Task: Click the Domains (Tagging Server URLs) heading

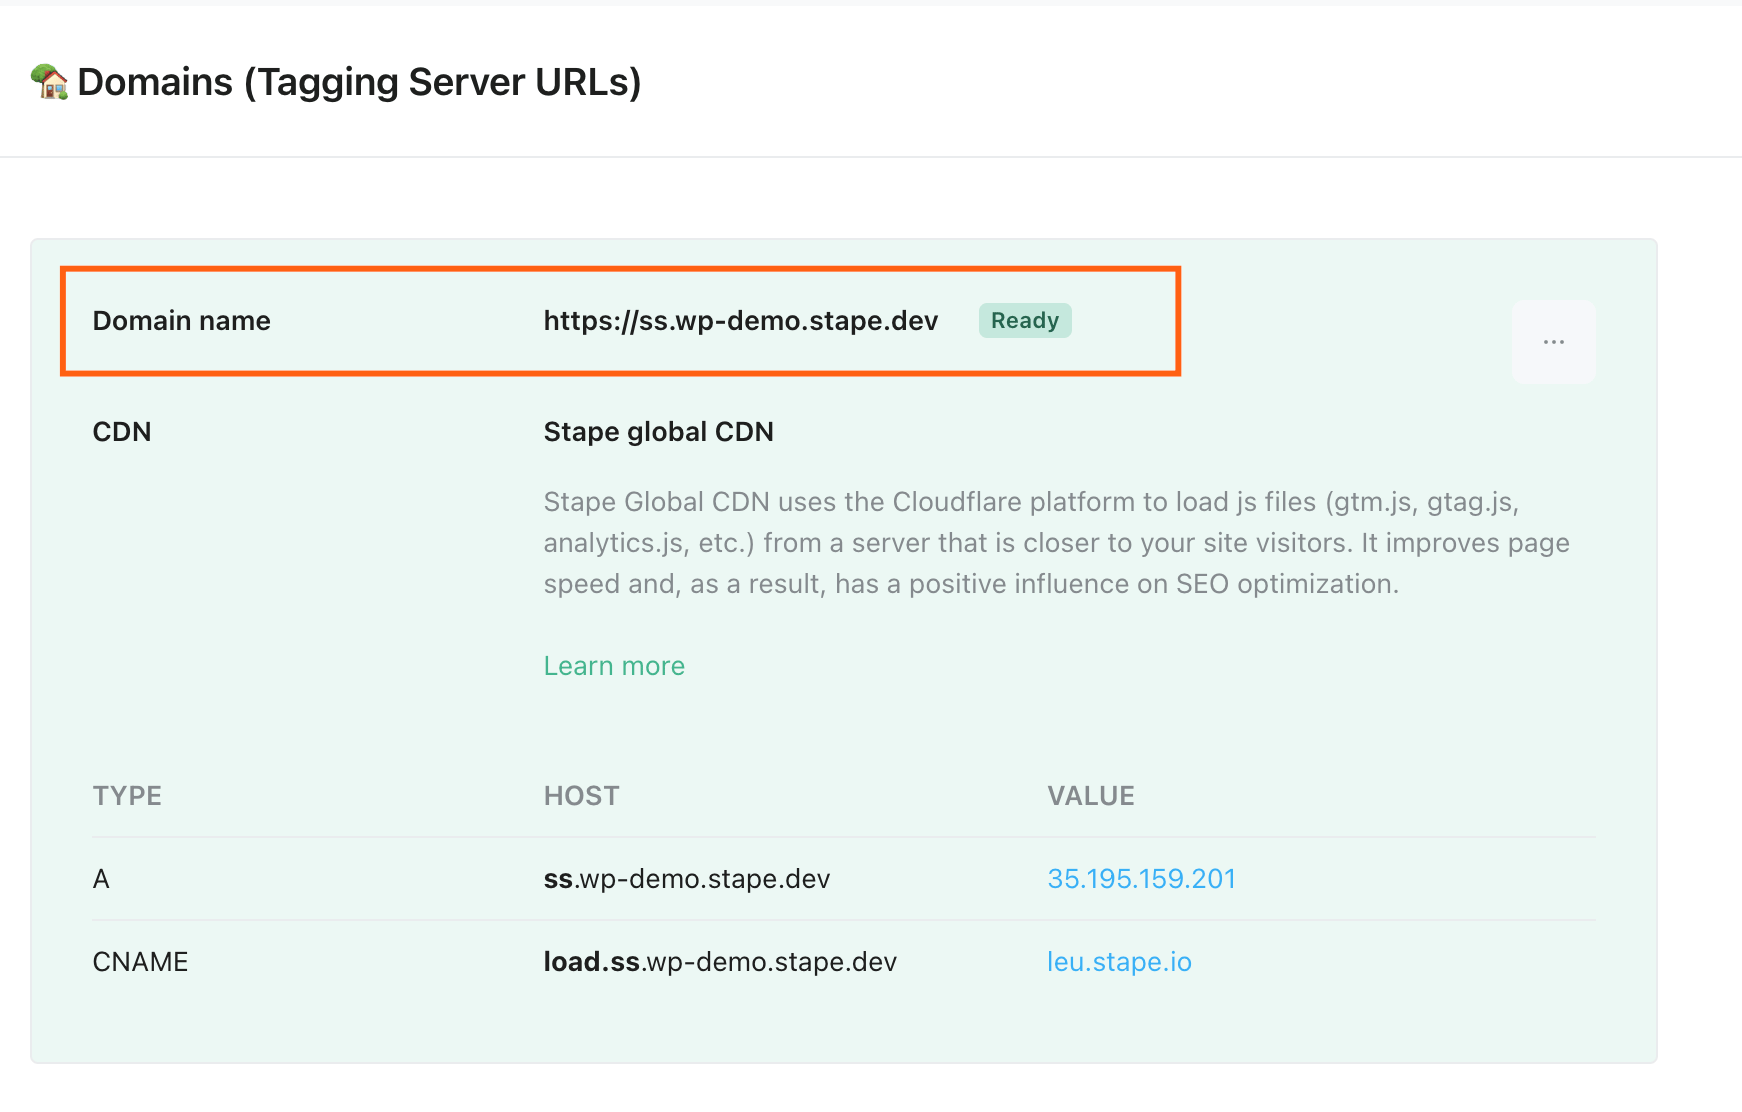Action: [359, 82]
